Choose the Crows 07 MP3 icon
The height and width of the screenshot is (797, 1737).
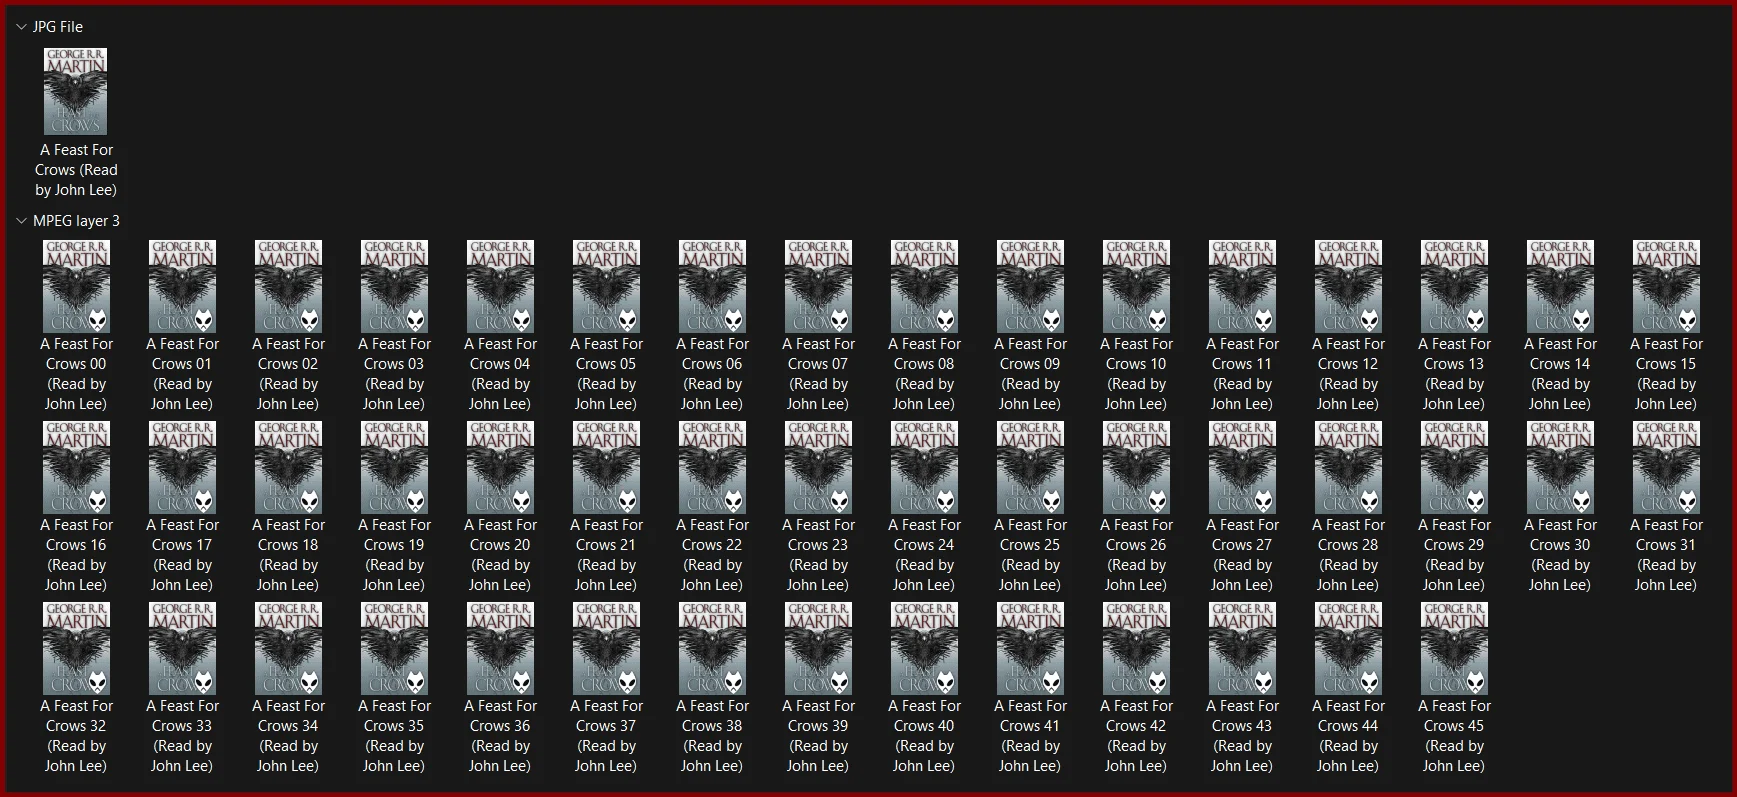click(818, 286)
